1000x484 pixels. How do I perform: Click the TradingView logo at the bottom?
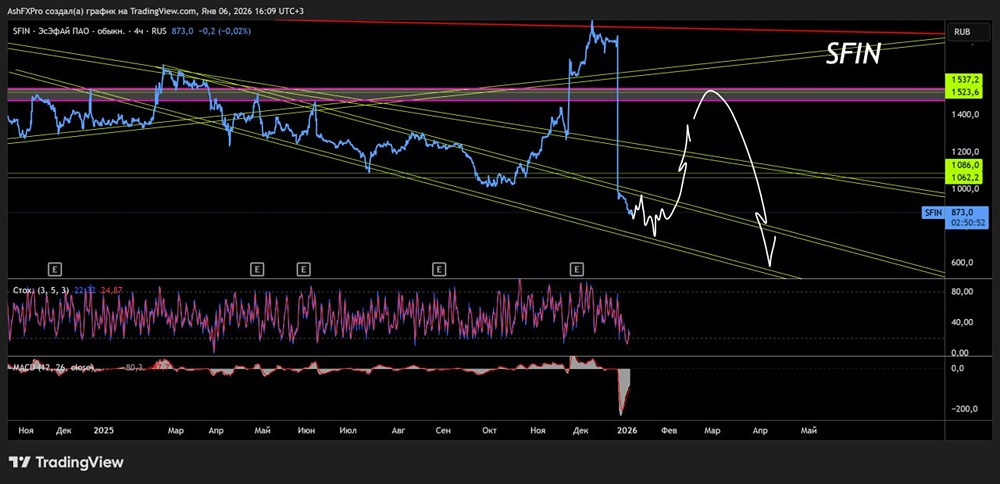[66, 462]
